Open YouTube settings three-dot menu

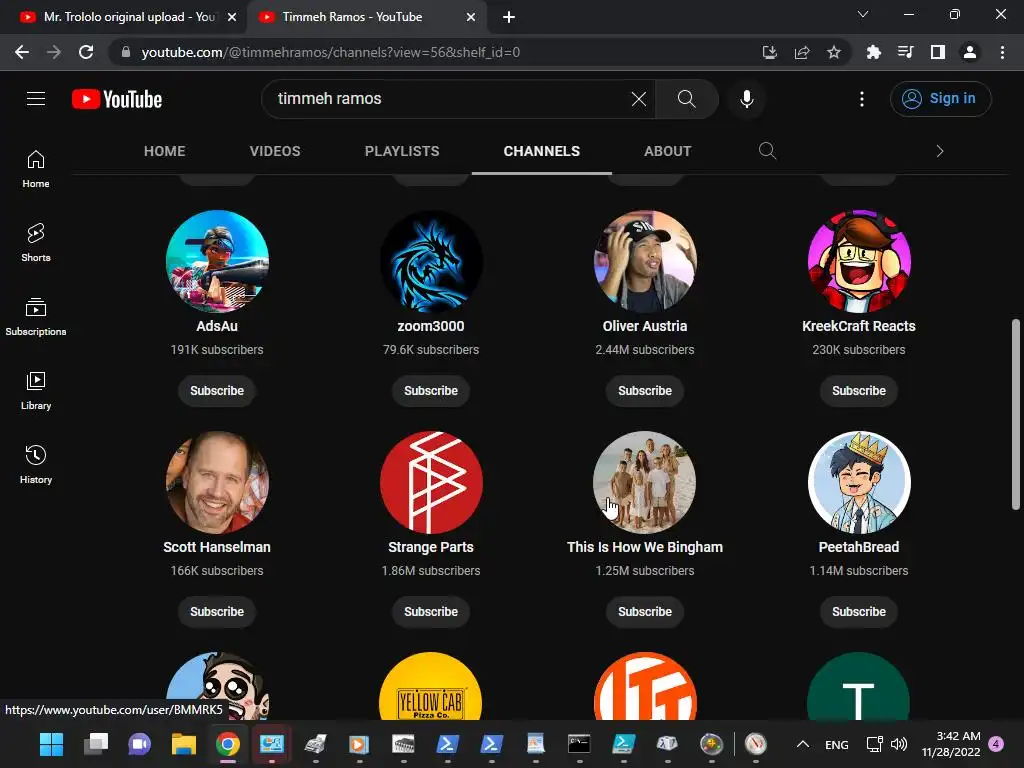point(862,99)
